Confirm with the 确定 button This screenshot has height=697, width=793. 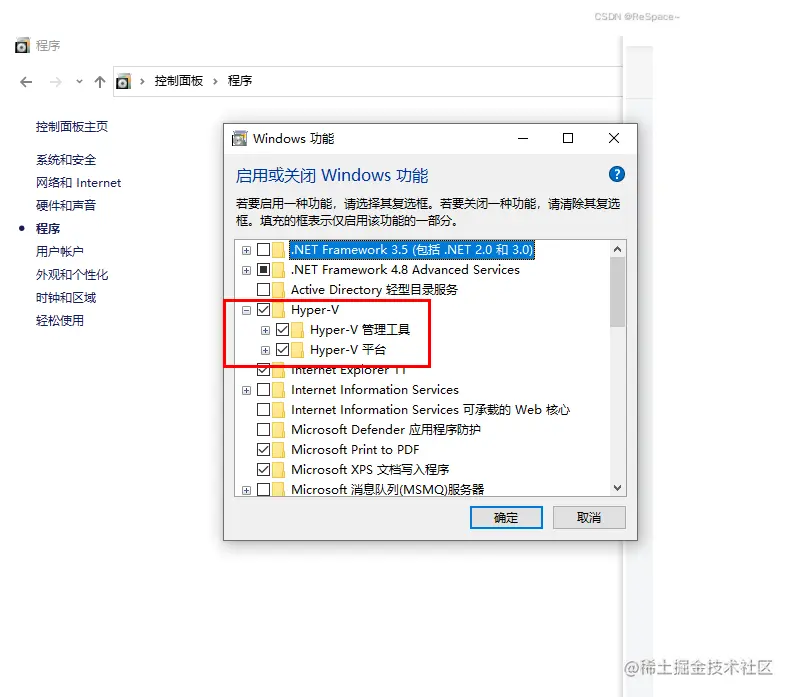506,517
